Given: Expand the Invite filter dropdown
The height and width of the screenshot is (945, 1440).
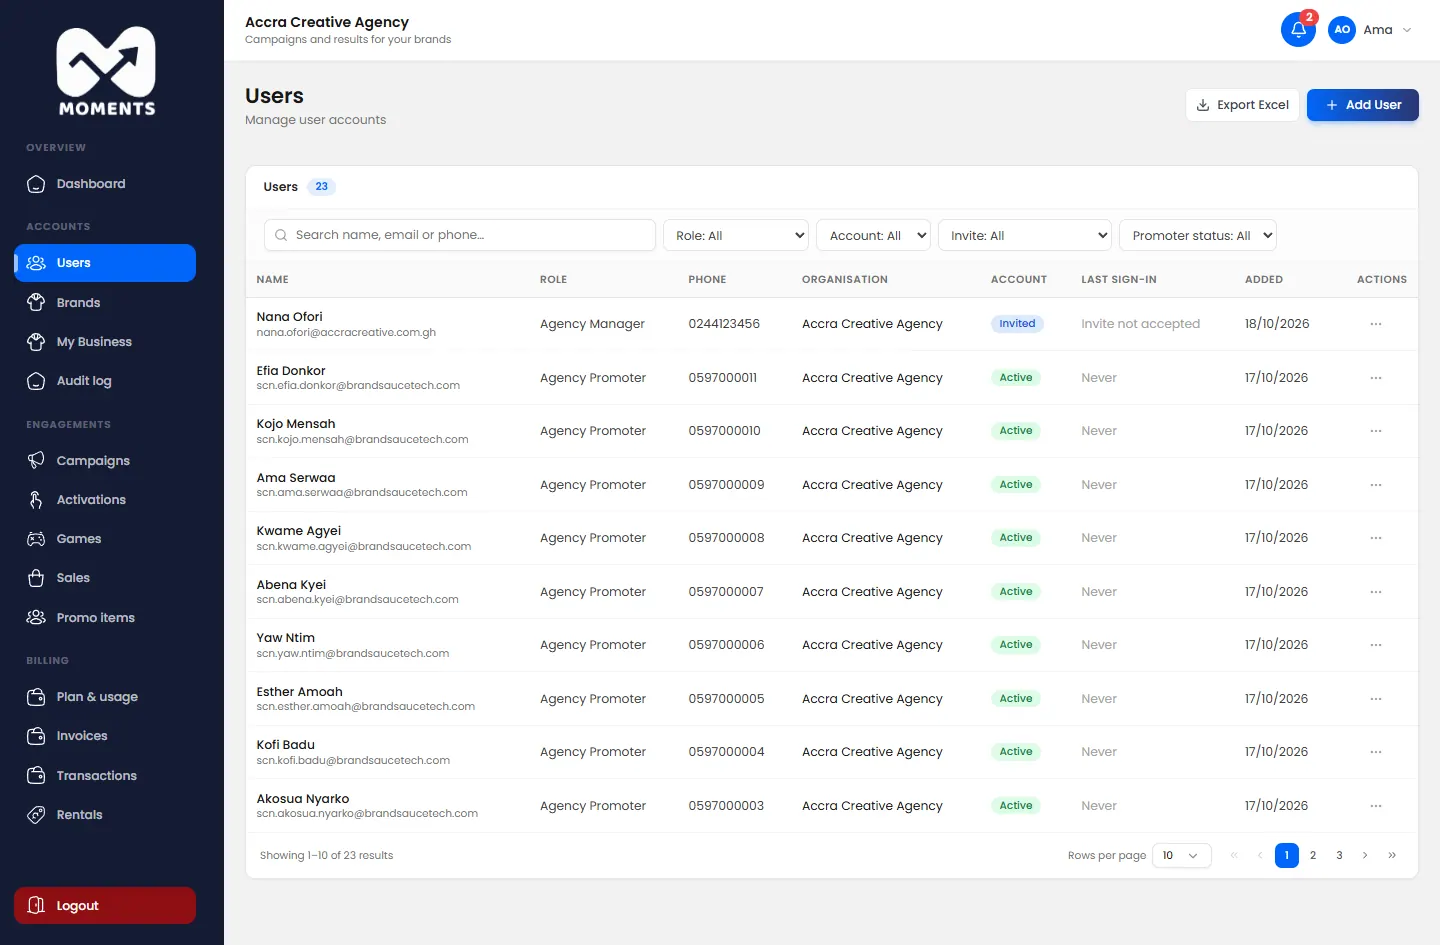Looking at the screenshot, I should [1025, 236].
